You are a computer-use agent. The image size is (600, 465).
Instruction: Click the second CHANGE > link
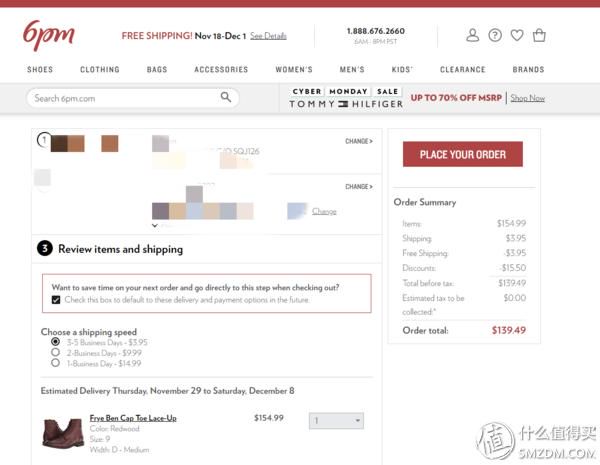[x=359, y=187]
